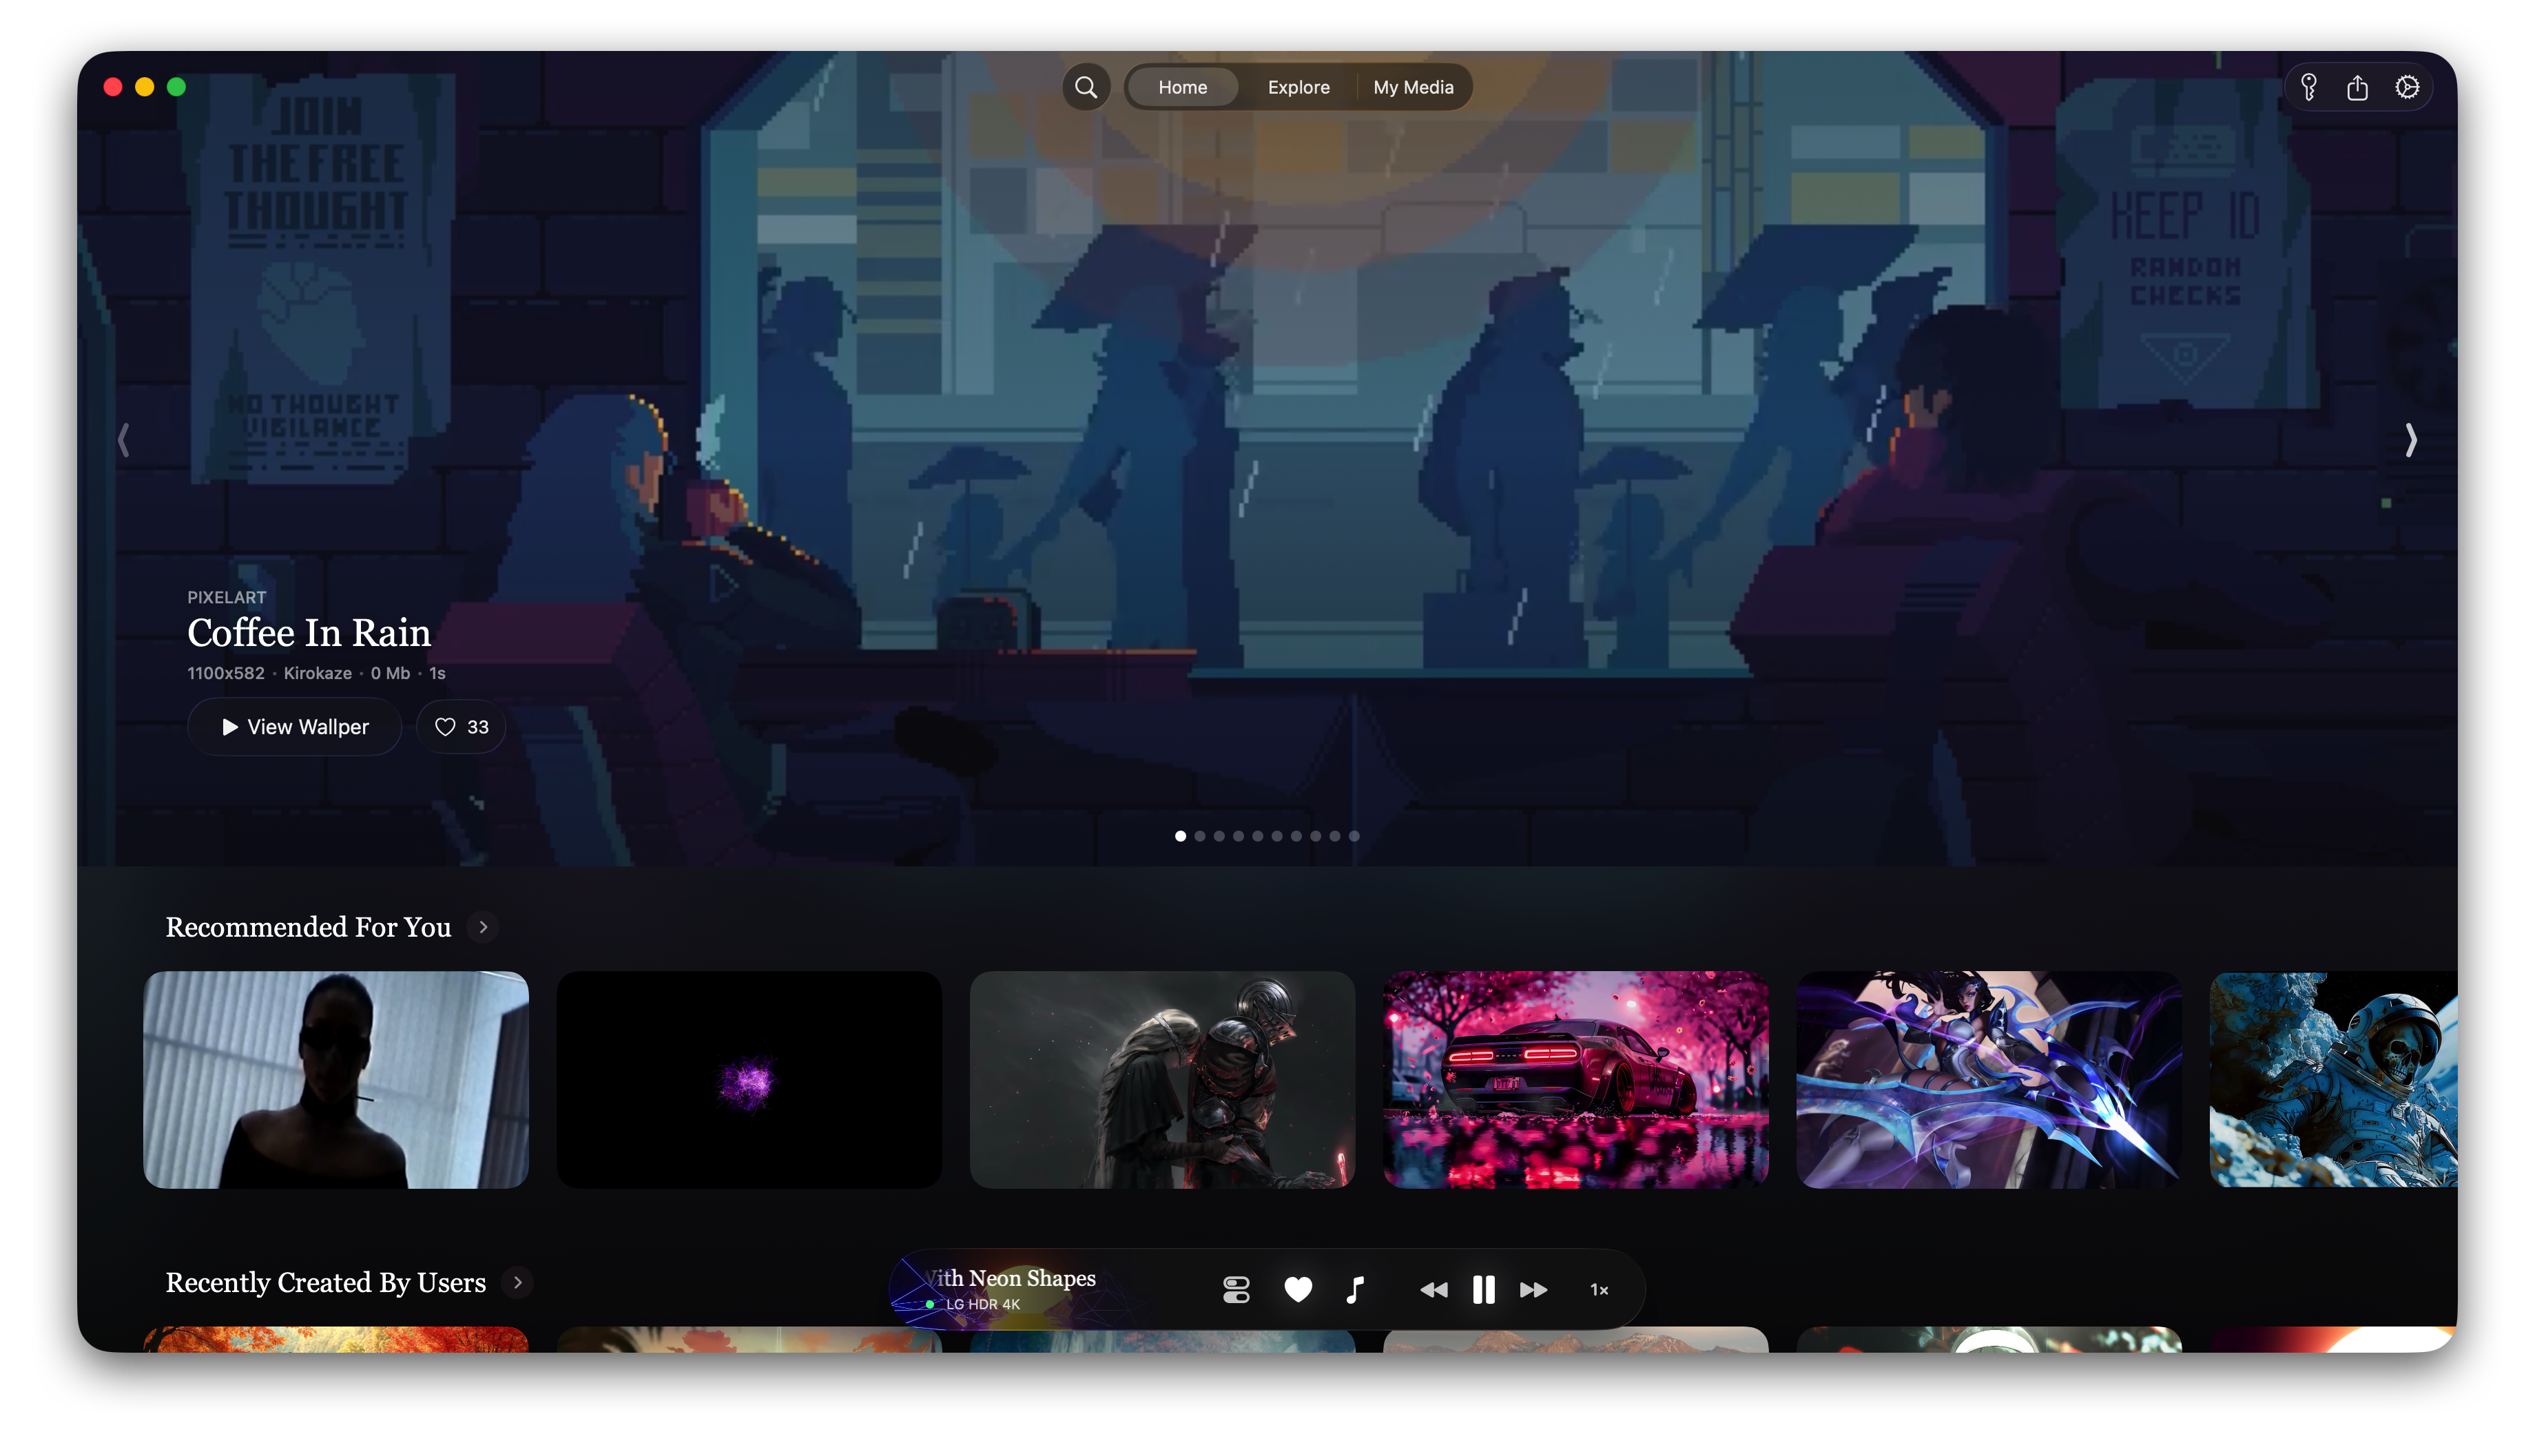Screen dimensions: 2535x1456
Task: Click the View Wallper button
Action: [294, 727]
